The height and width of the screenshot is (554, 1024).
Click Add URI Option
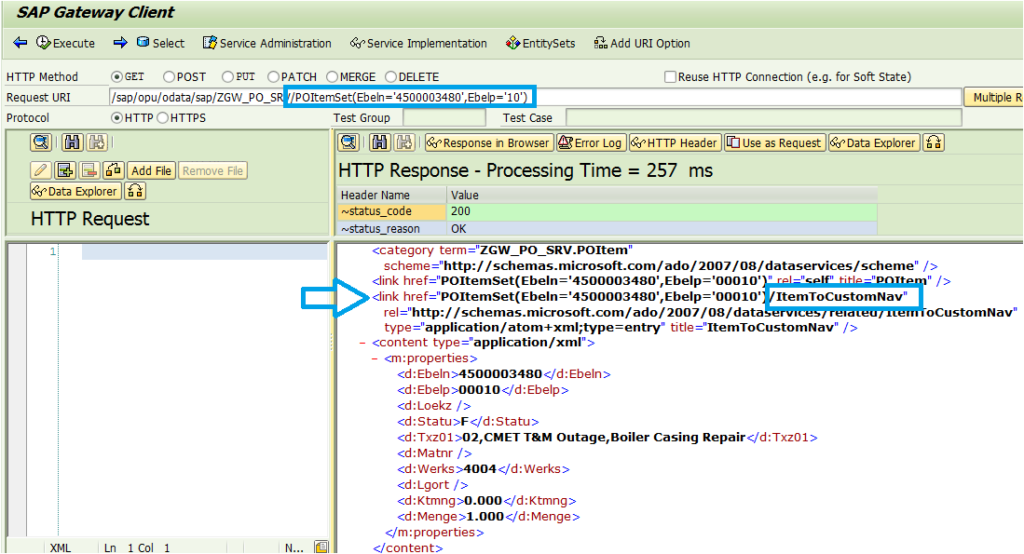(641, 43)
